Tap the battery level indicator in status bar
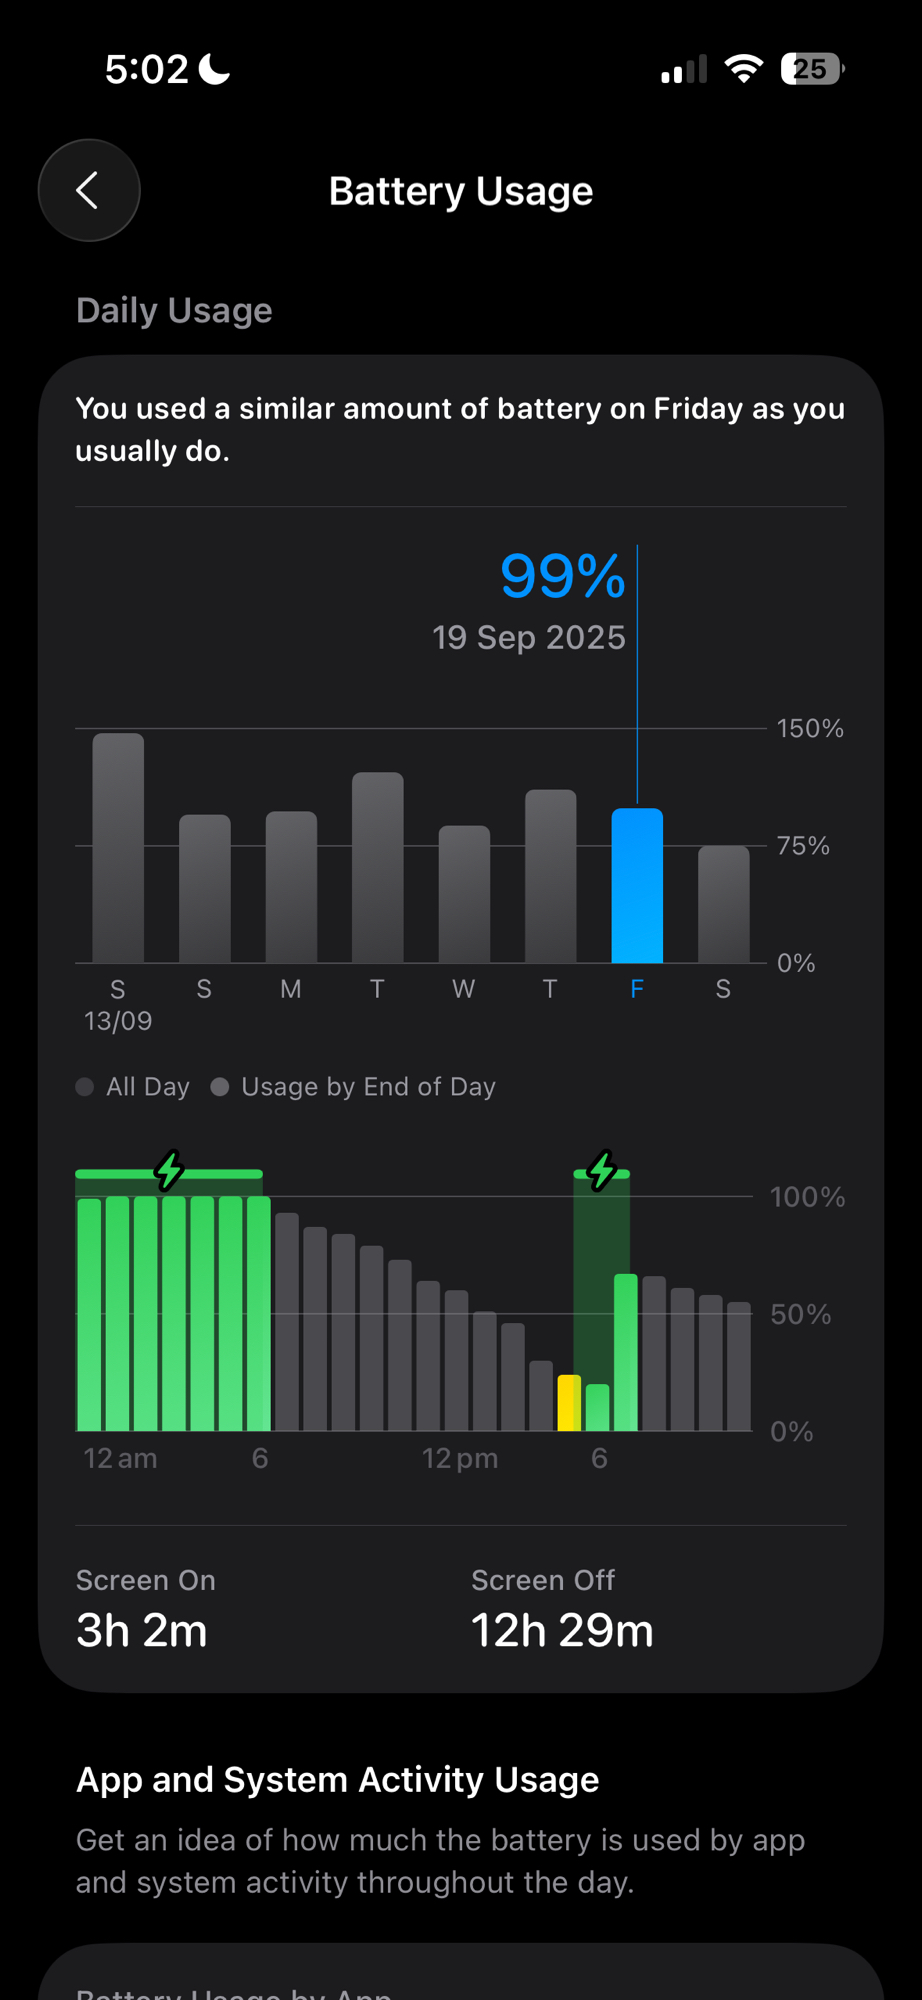 [812, 69]
